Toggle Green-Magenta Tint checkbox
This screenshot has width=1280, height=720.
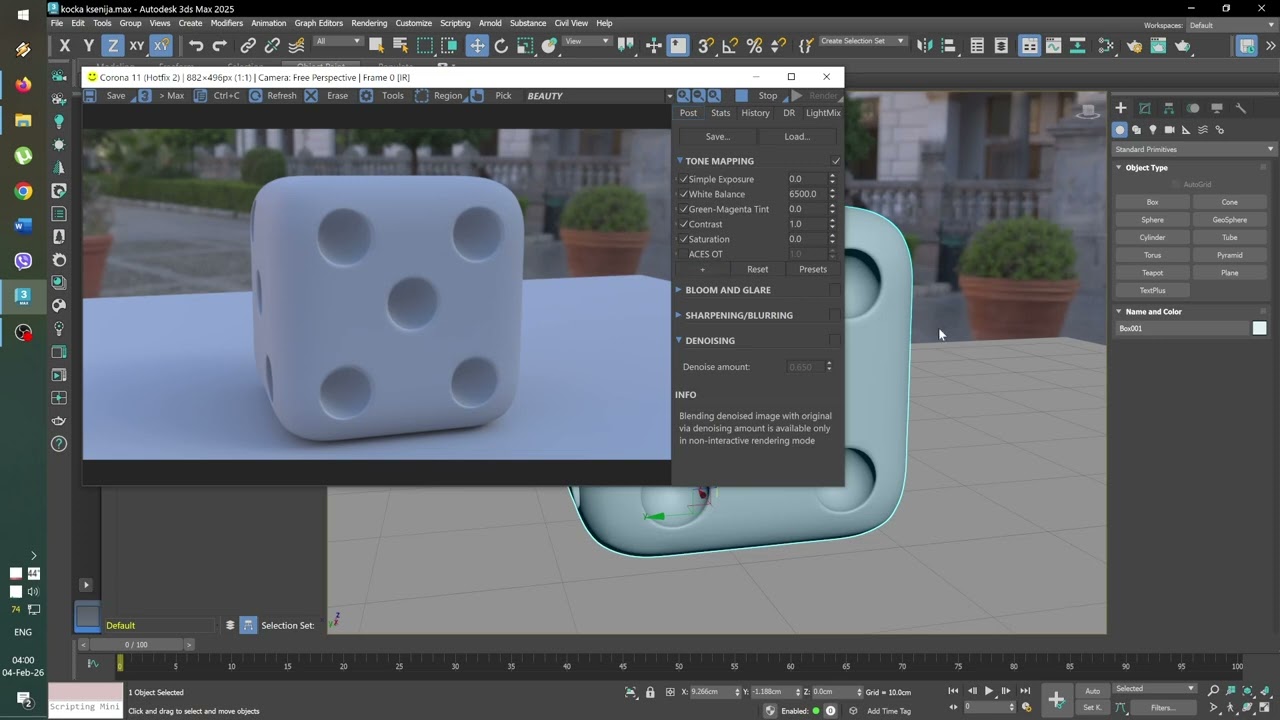click(x=683, y=209)
